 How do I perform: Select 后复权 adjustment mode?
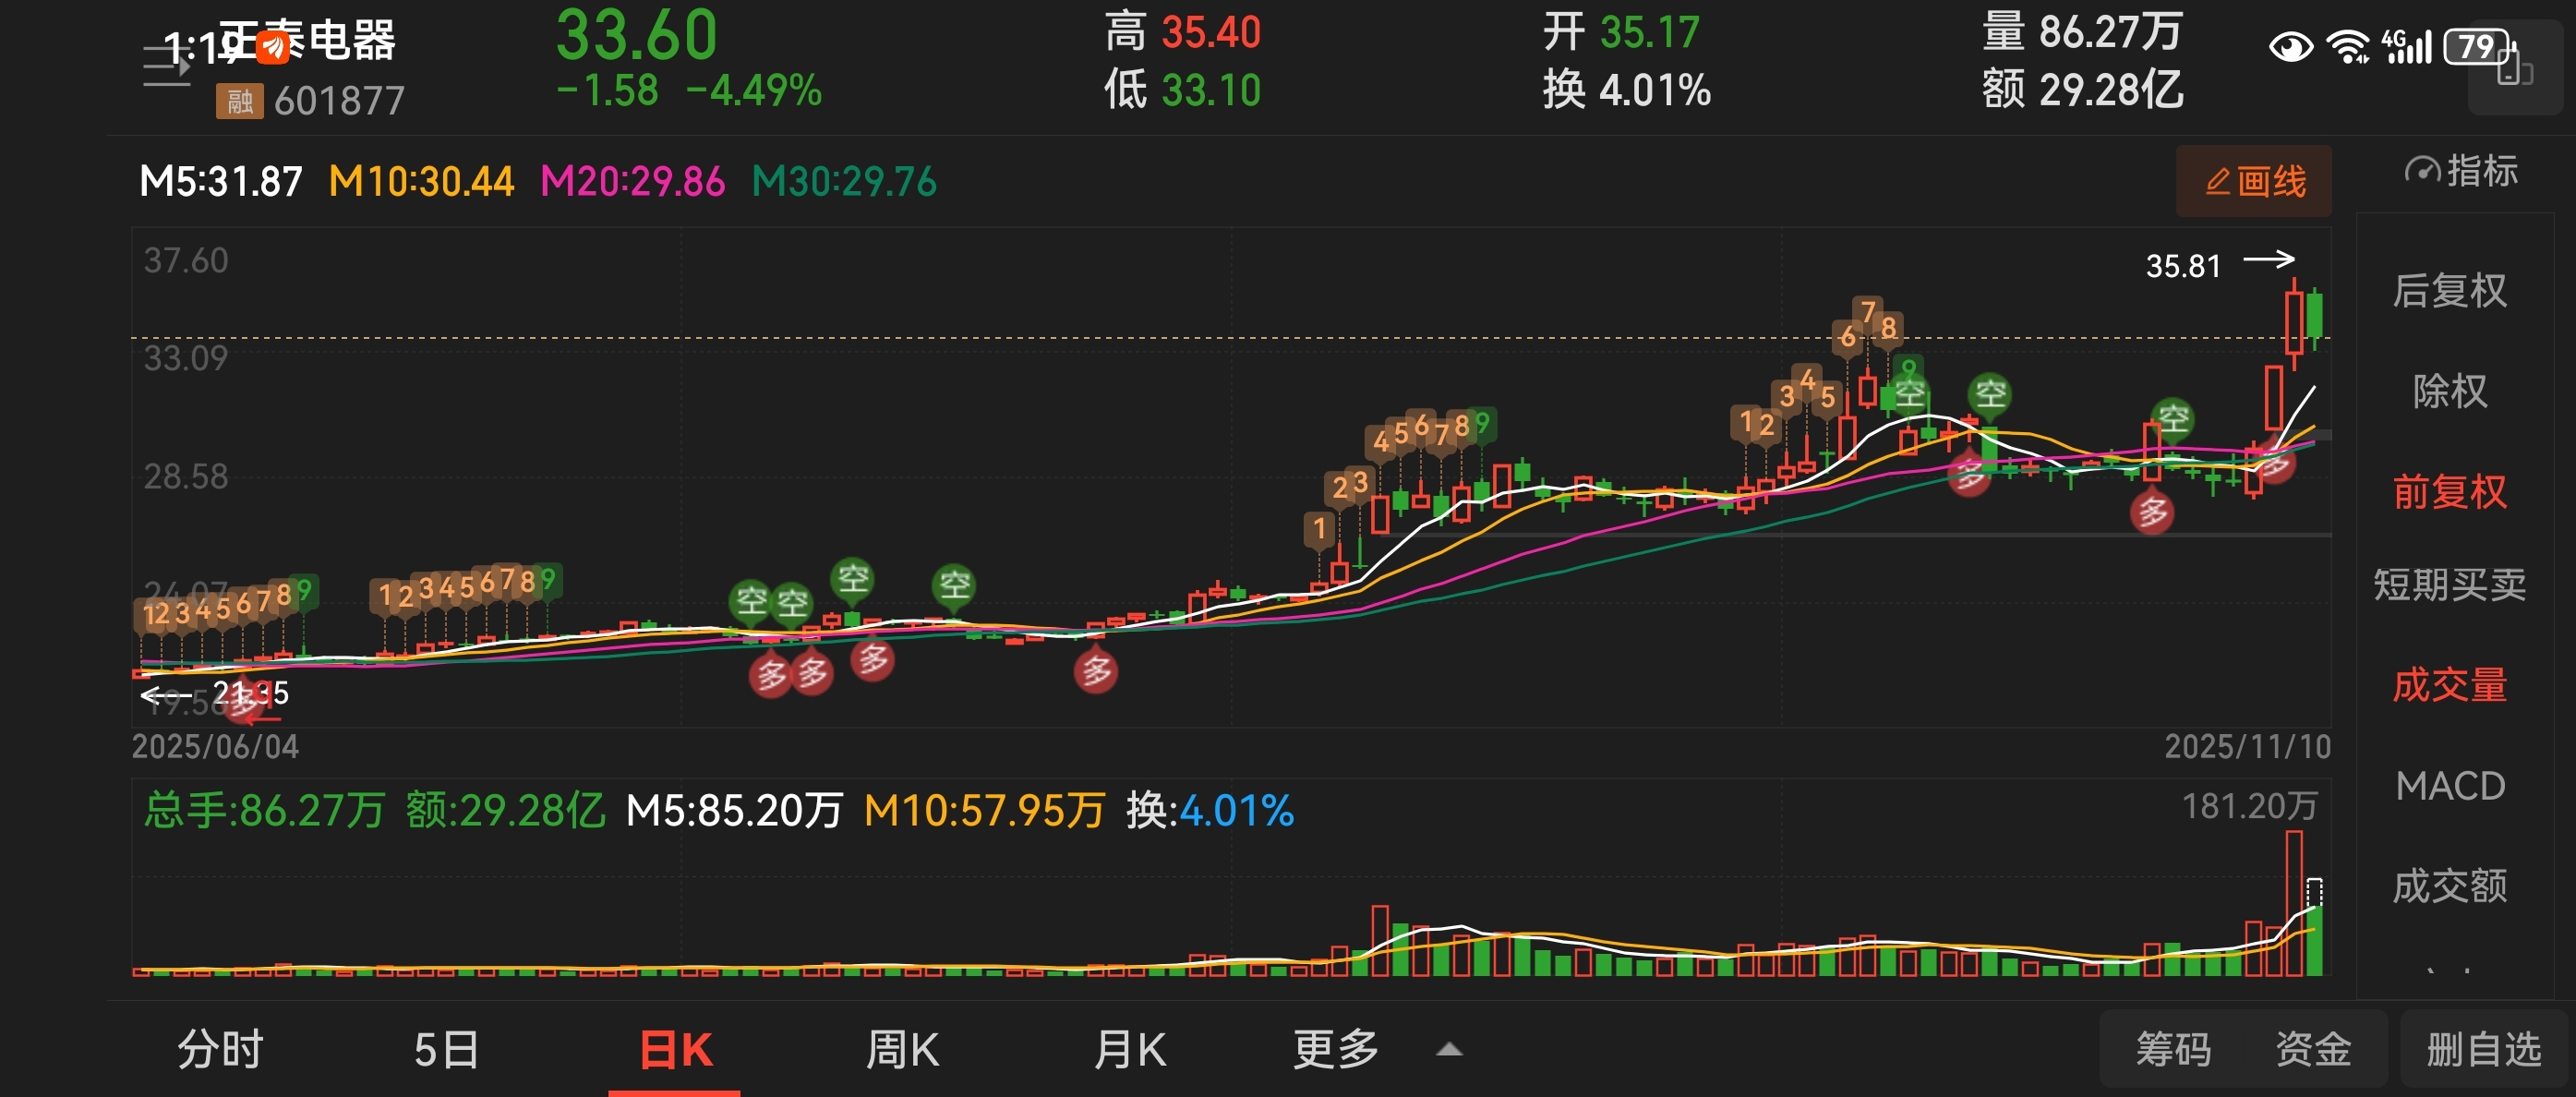click(2449, 291)
